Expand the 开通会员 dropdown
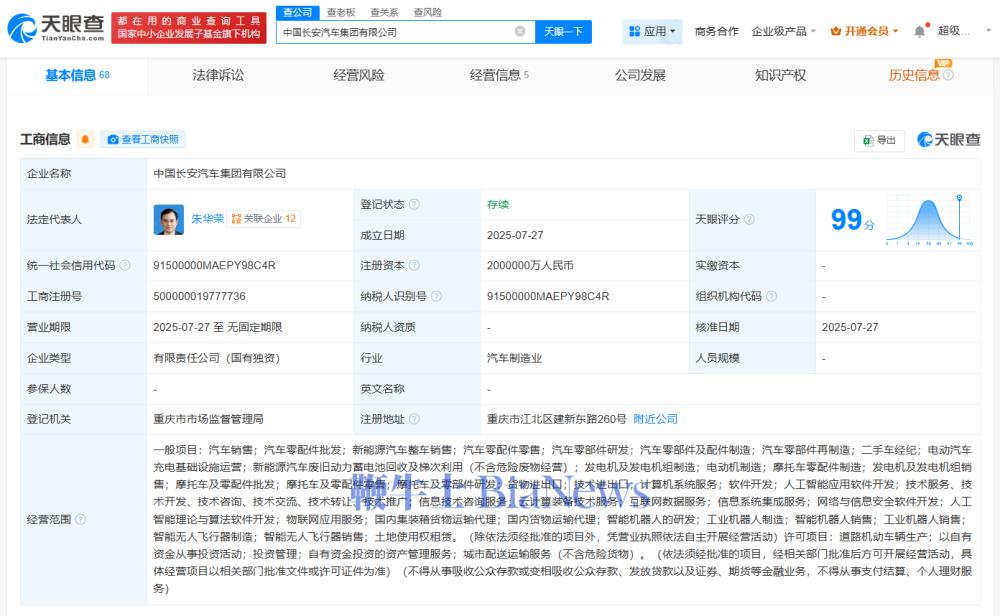This screenshot has height=616, width=1000. 864,31
